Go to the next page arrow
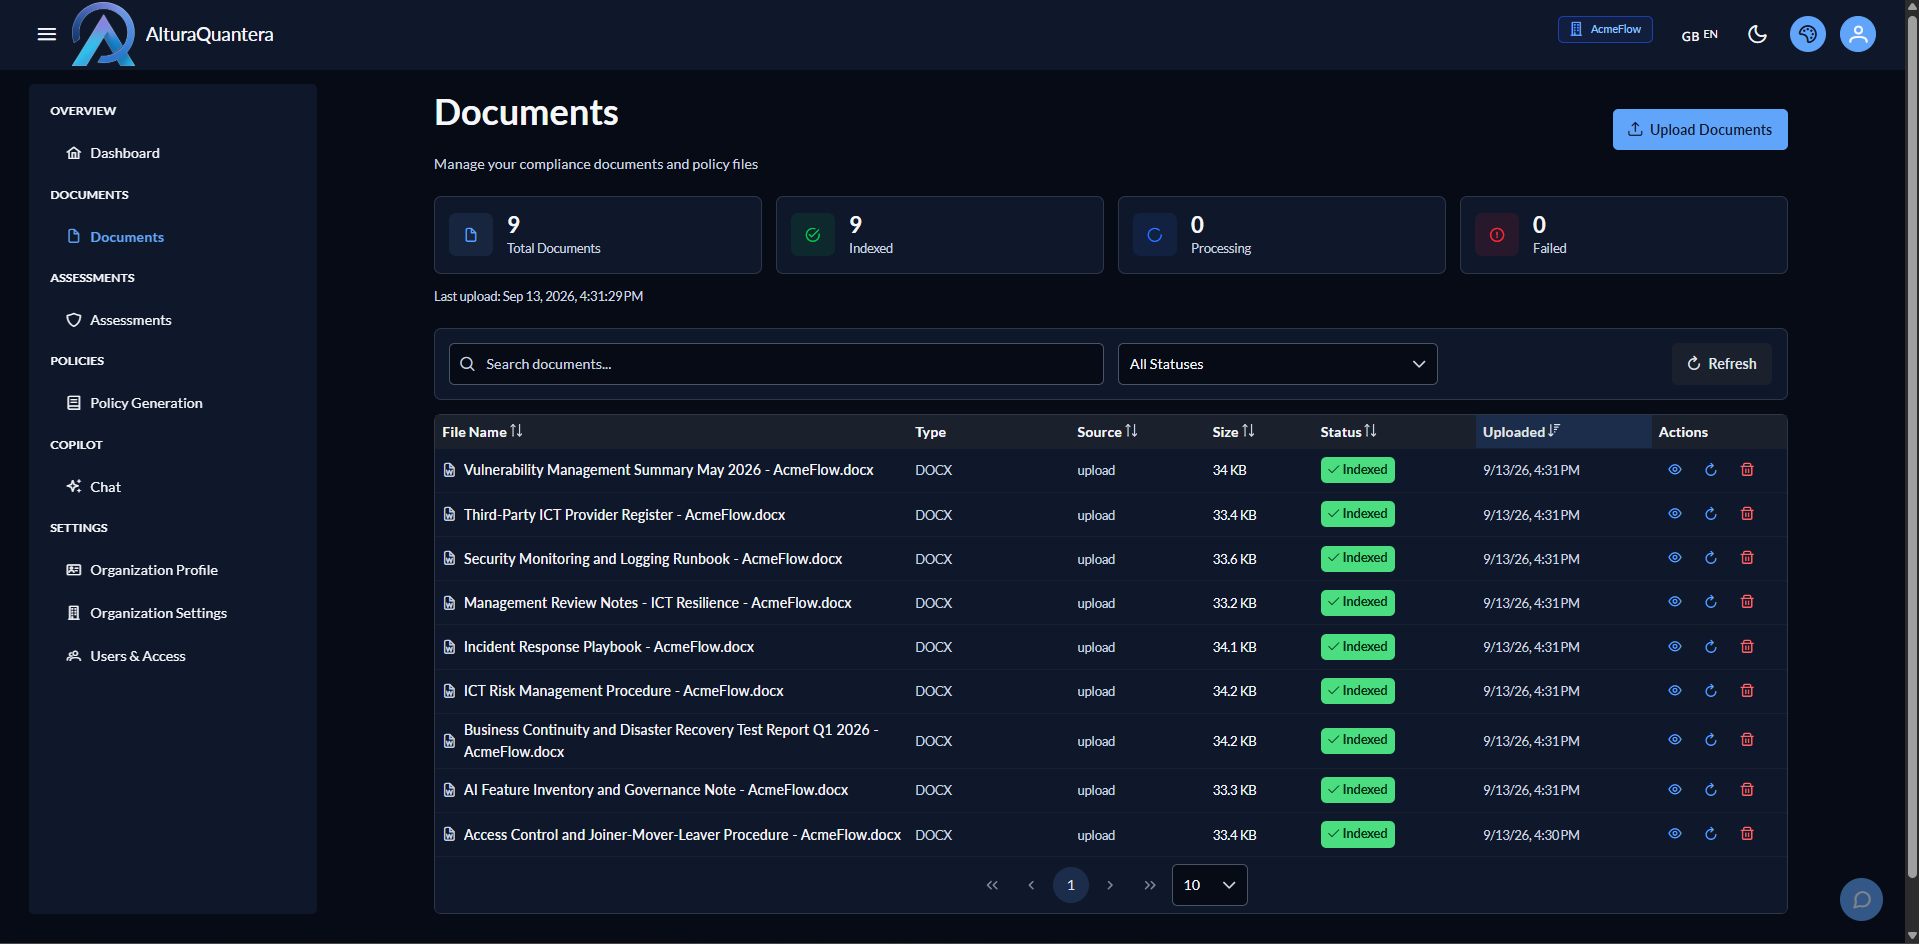The width and height of the screenshot is (1919, 944). (x=1109, y=885)
